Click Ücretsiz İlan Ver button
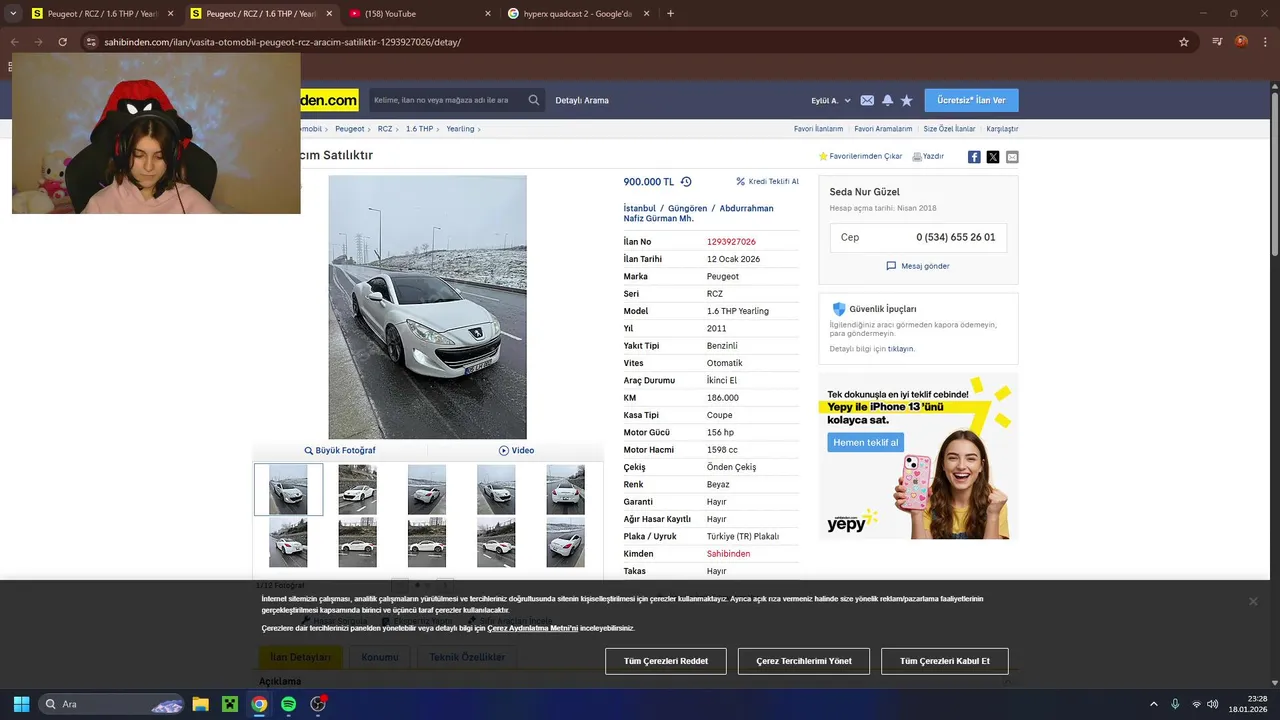Image resolution: width=1280 pixels, height=720 pixels. [x=971, y=100]
